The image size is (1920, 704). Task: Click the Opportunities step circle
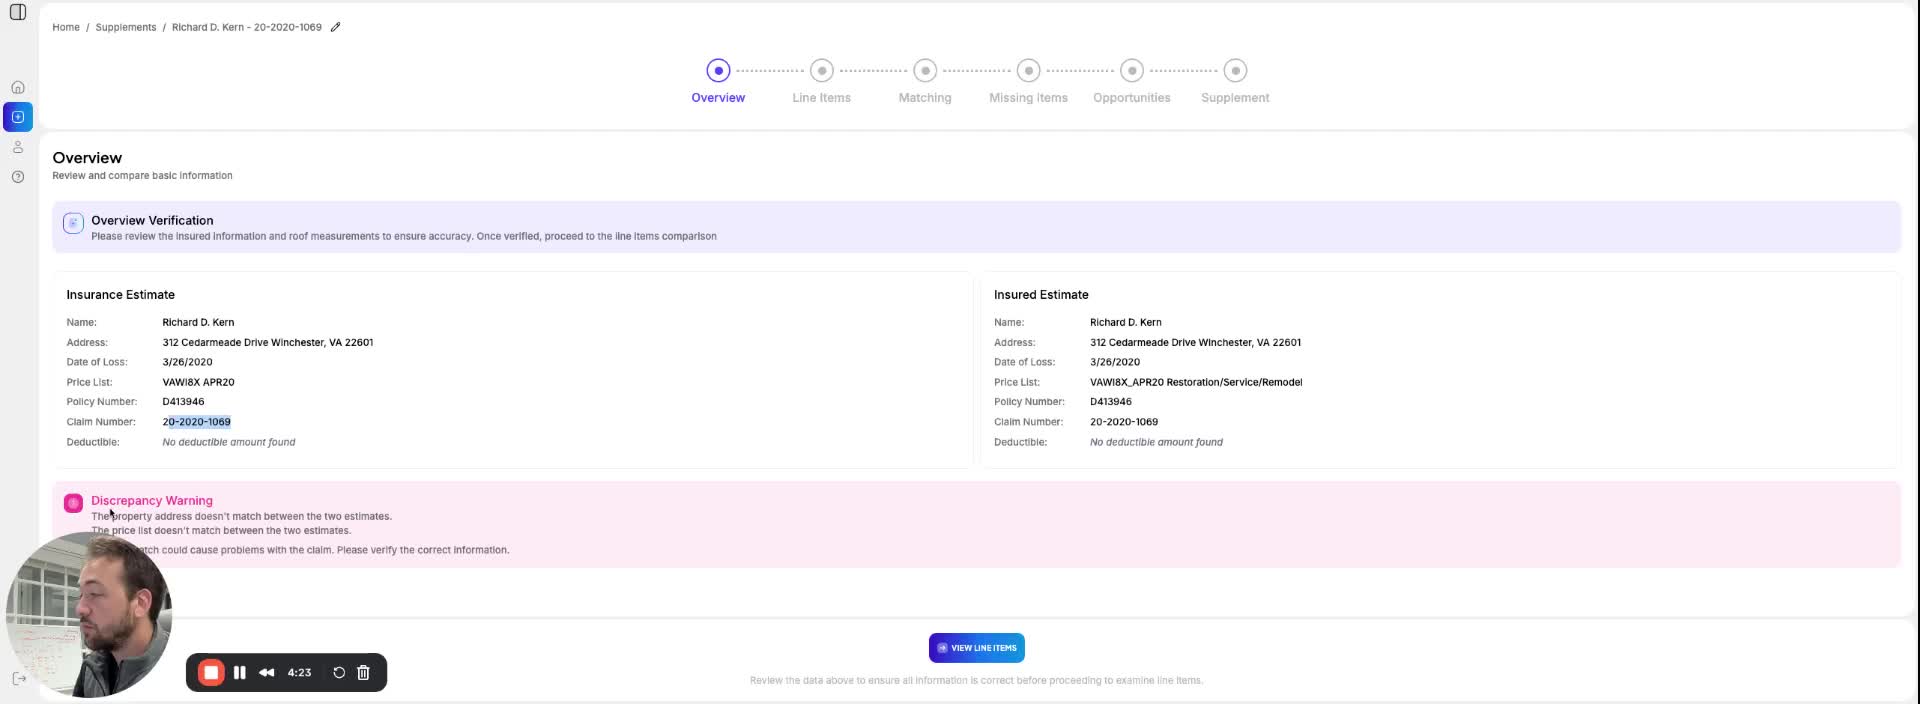tap(1132, 70)
